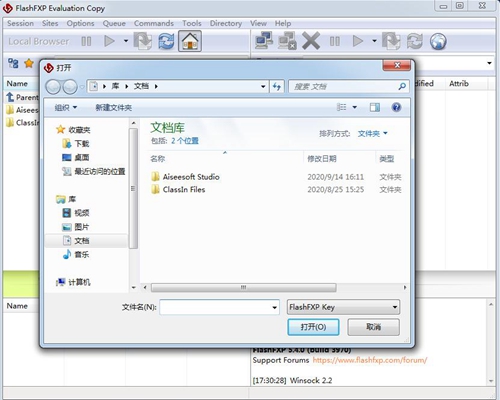Viewport: 500px width, 400px height.
Task: Open the 组织 organize dropdown
Action: point(66,108)
